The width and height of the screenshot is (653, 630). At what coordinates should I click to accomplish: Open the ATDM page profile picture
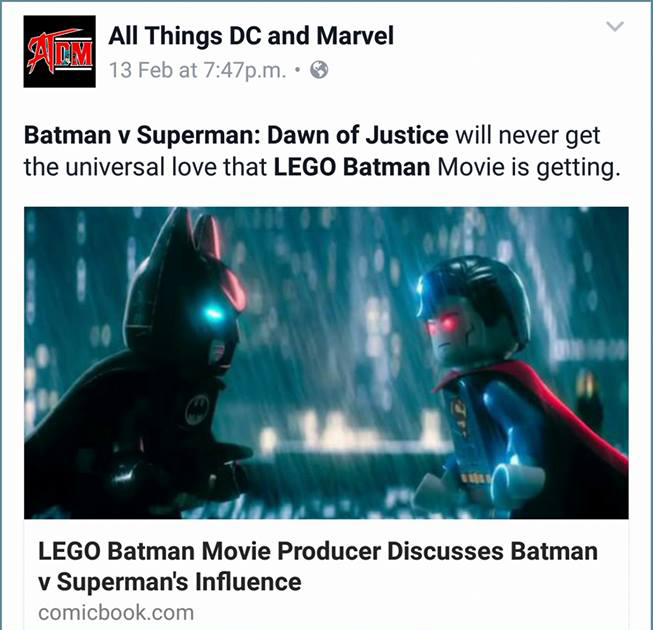point(60,52)
